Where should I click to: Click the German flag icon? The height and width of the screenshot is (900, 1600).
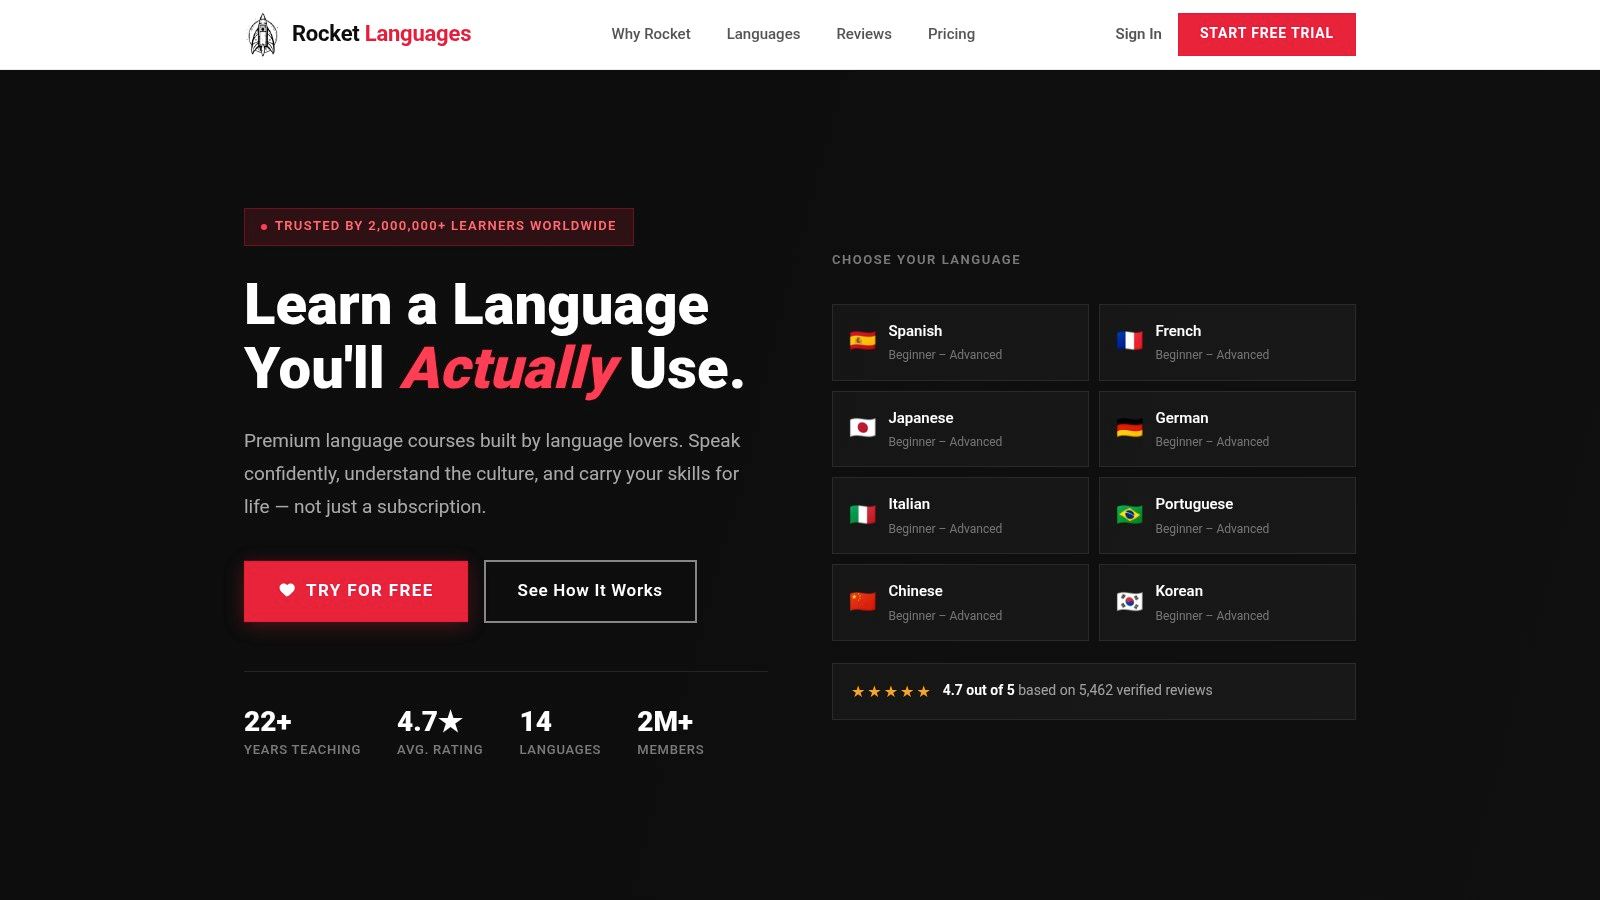(x=1129, y=428)
